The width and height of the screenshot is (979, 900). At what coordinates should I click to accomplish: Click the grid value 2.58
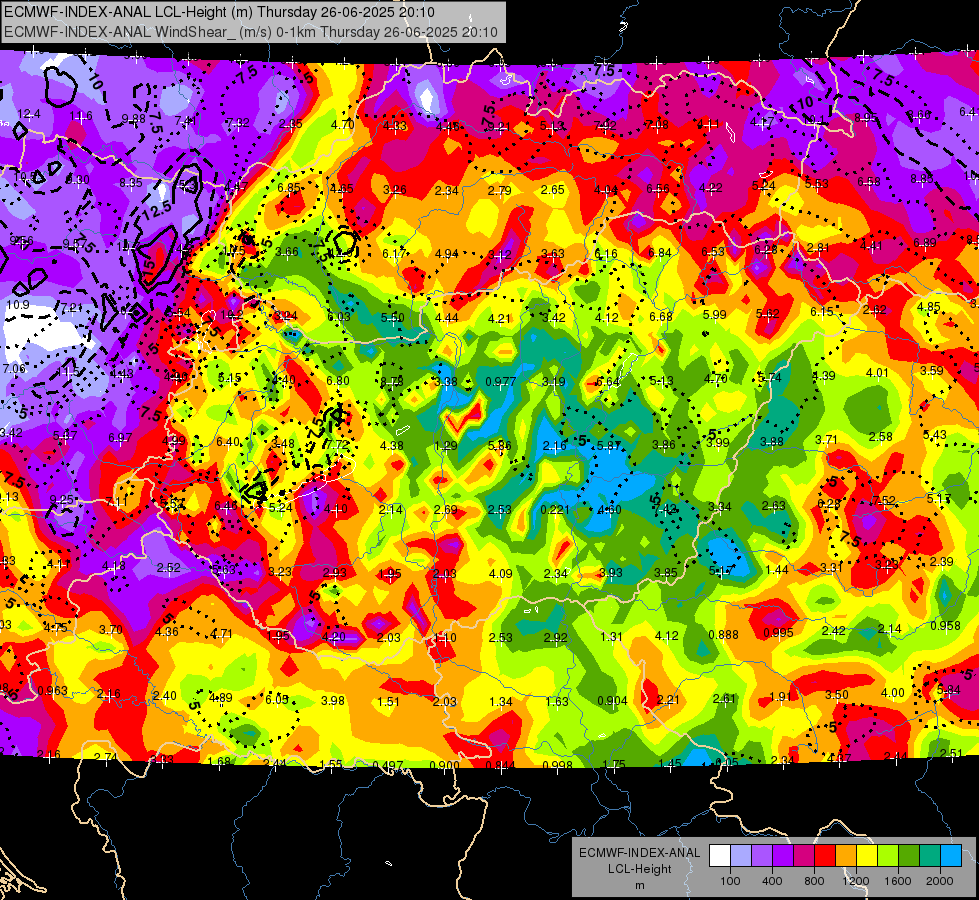click(x=880, y=437)
